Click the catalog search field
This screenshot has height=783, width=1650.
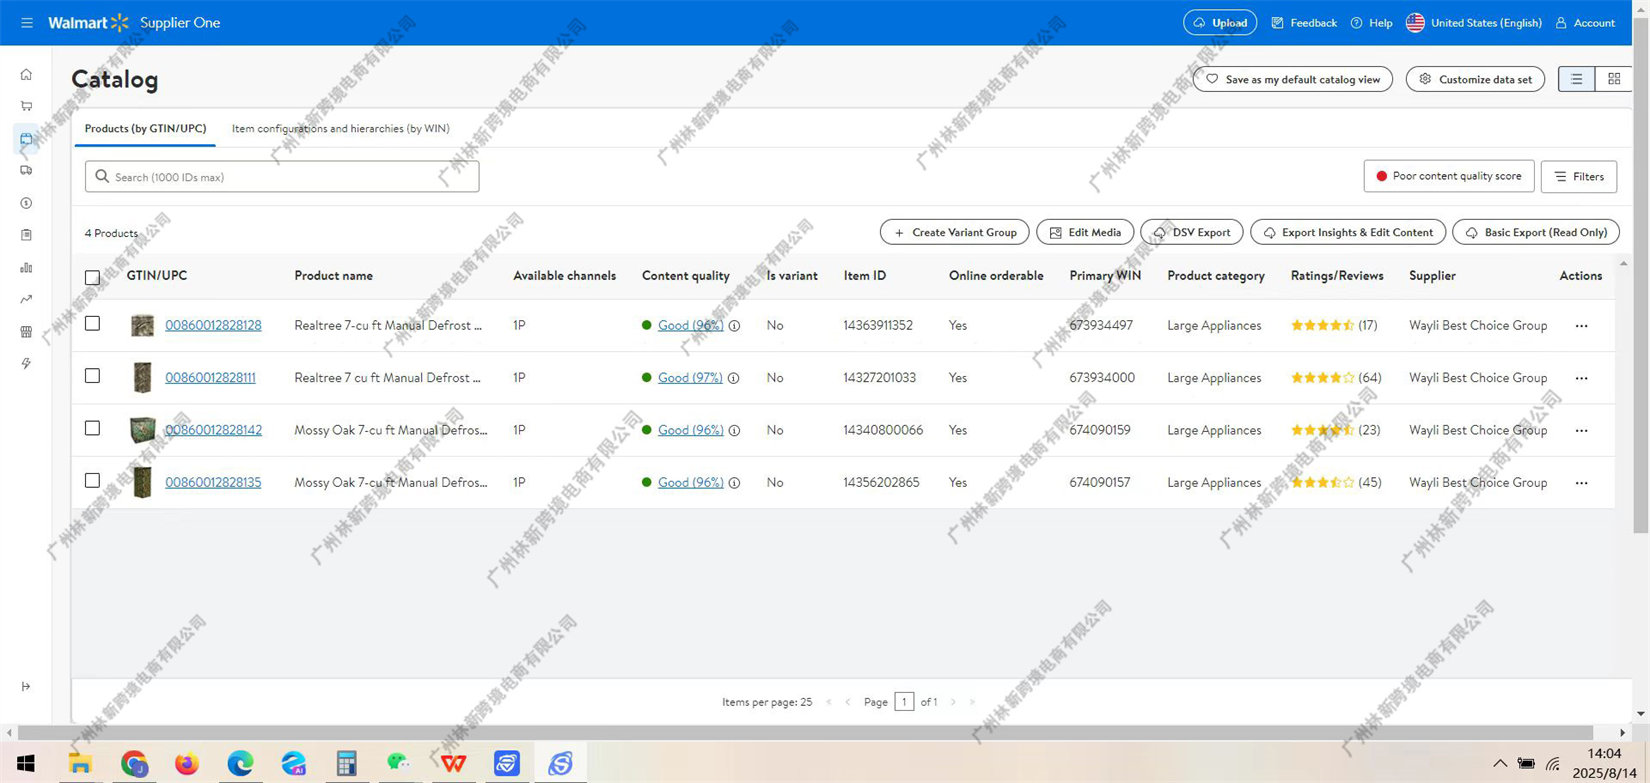[282, 177]
